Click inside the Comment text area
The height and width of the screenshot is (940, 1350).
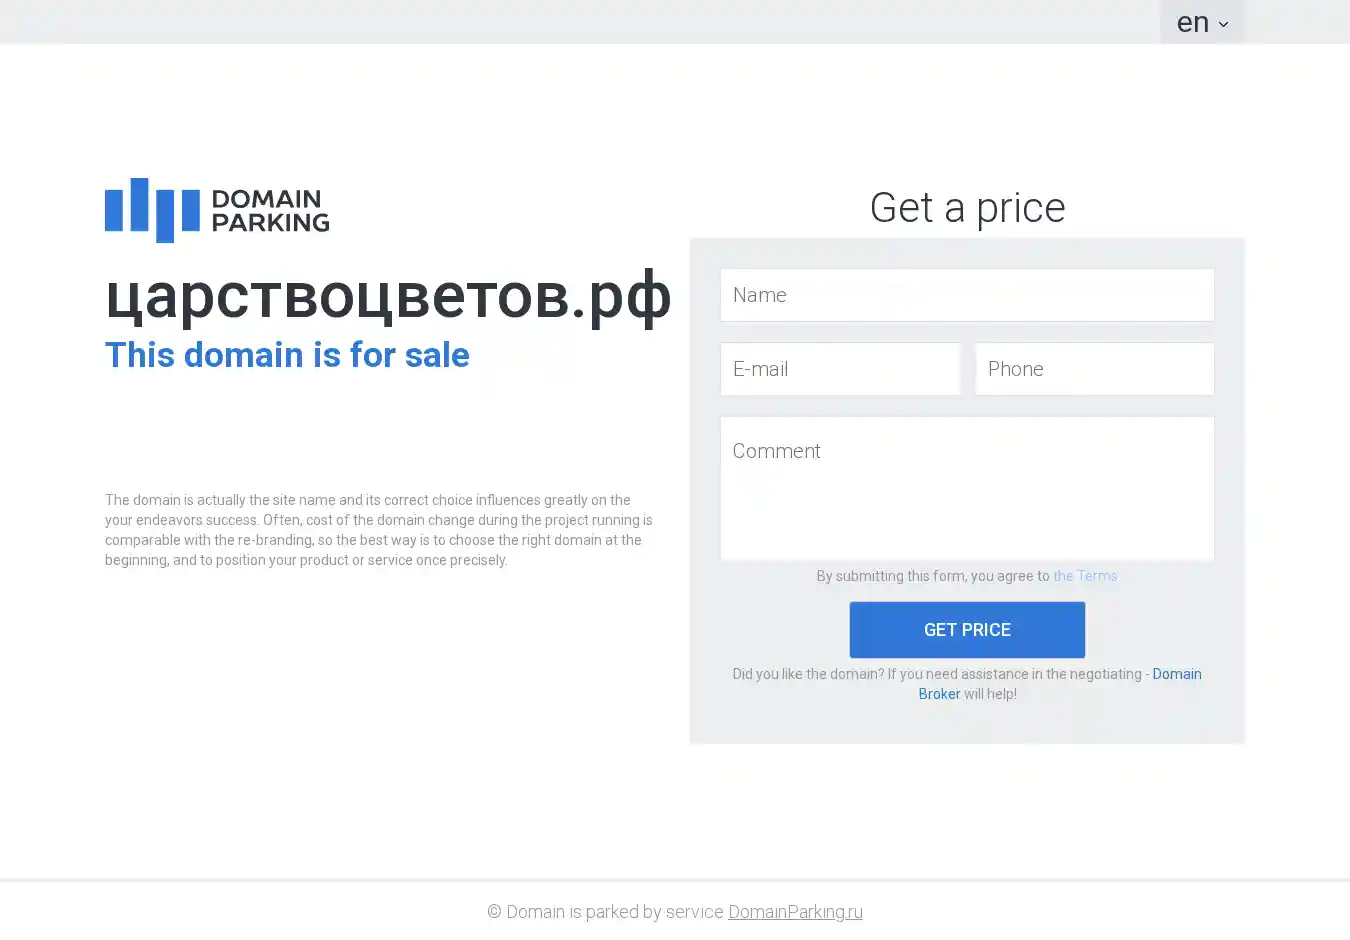click(x=966, y=488)
